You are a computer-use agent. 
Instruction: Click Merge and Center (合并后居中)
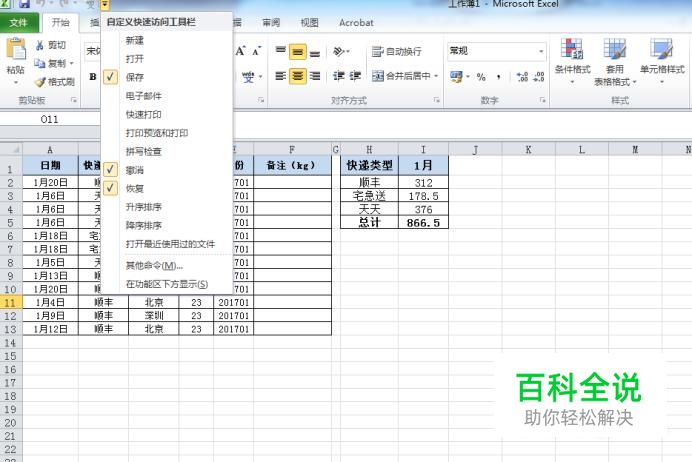tap(401, 76)
